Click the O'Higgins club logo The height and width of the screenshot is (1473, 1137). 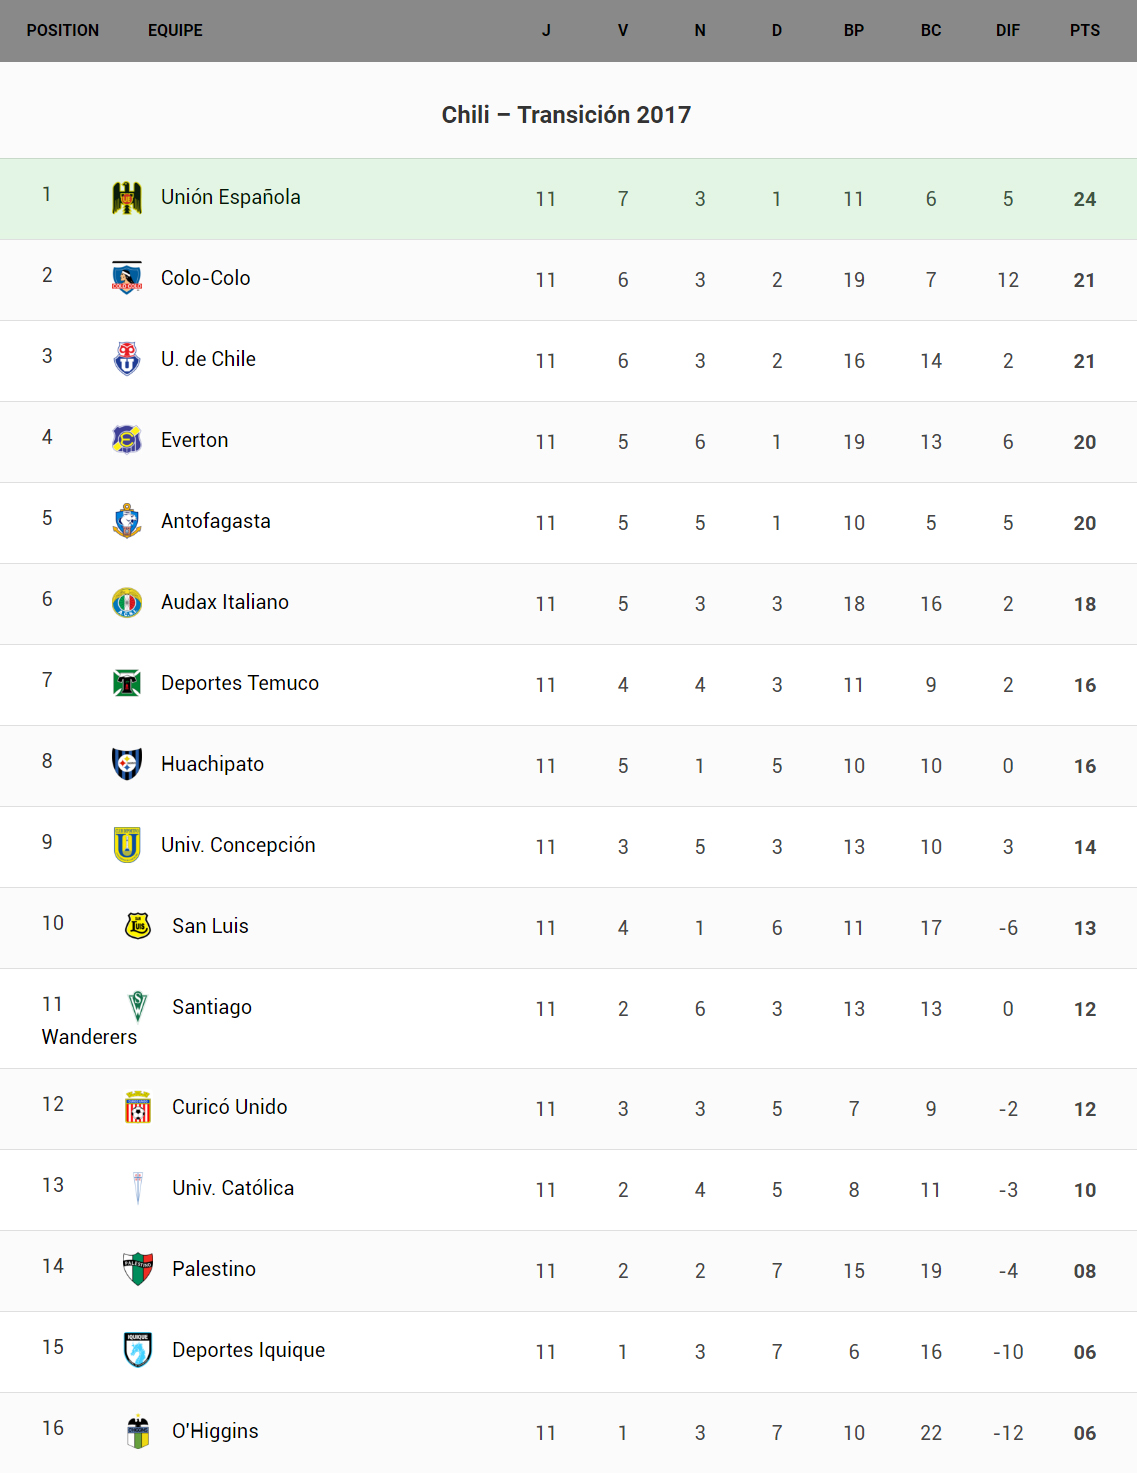click(x=138, y=1431)
